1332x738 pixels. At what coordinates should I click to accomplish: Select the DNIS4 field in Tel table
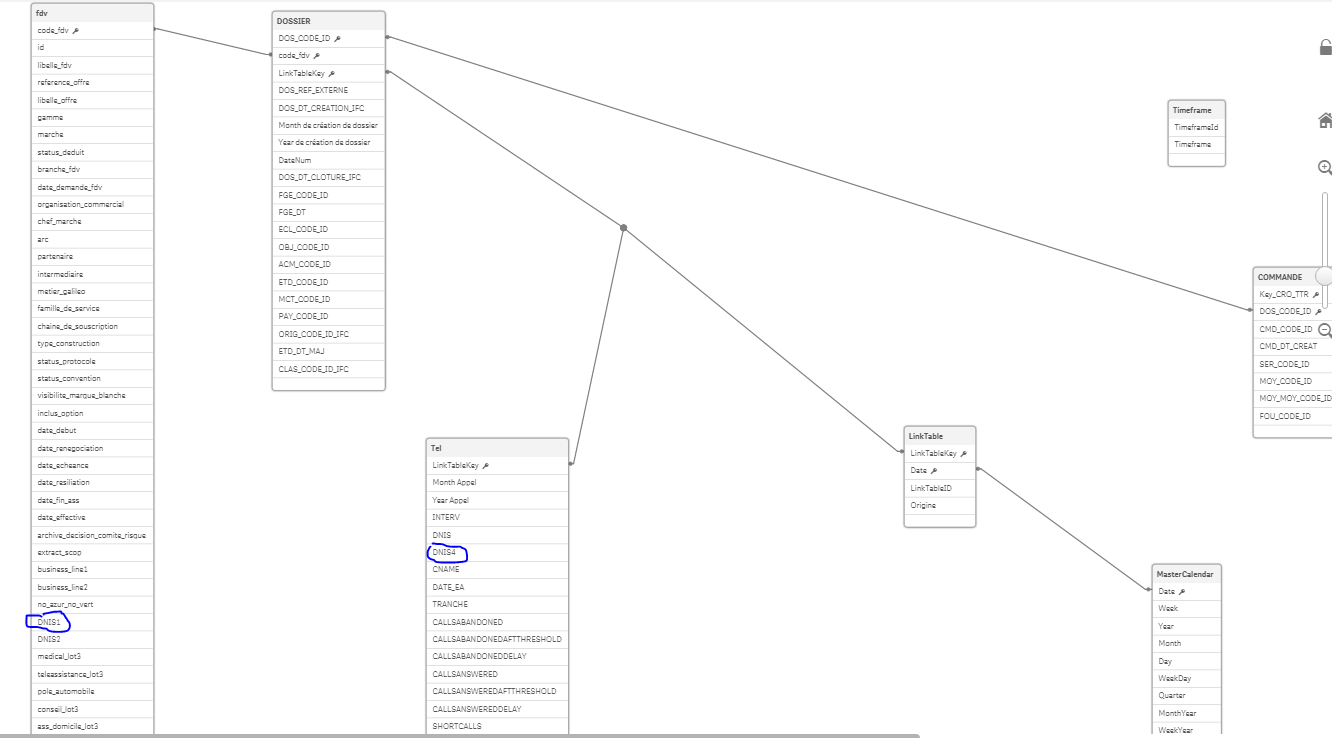pos(498,552)
